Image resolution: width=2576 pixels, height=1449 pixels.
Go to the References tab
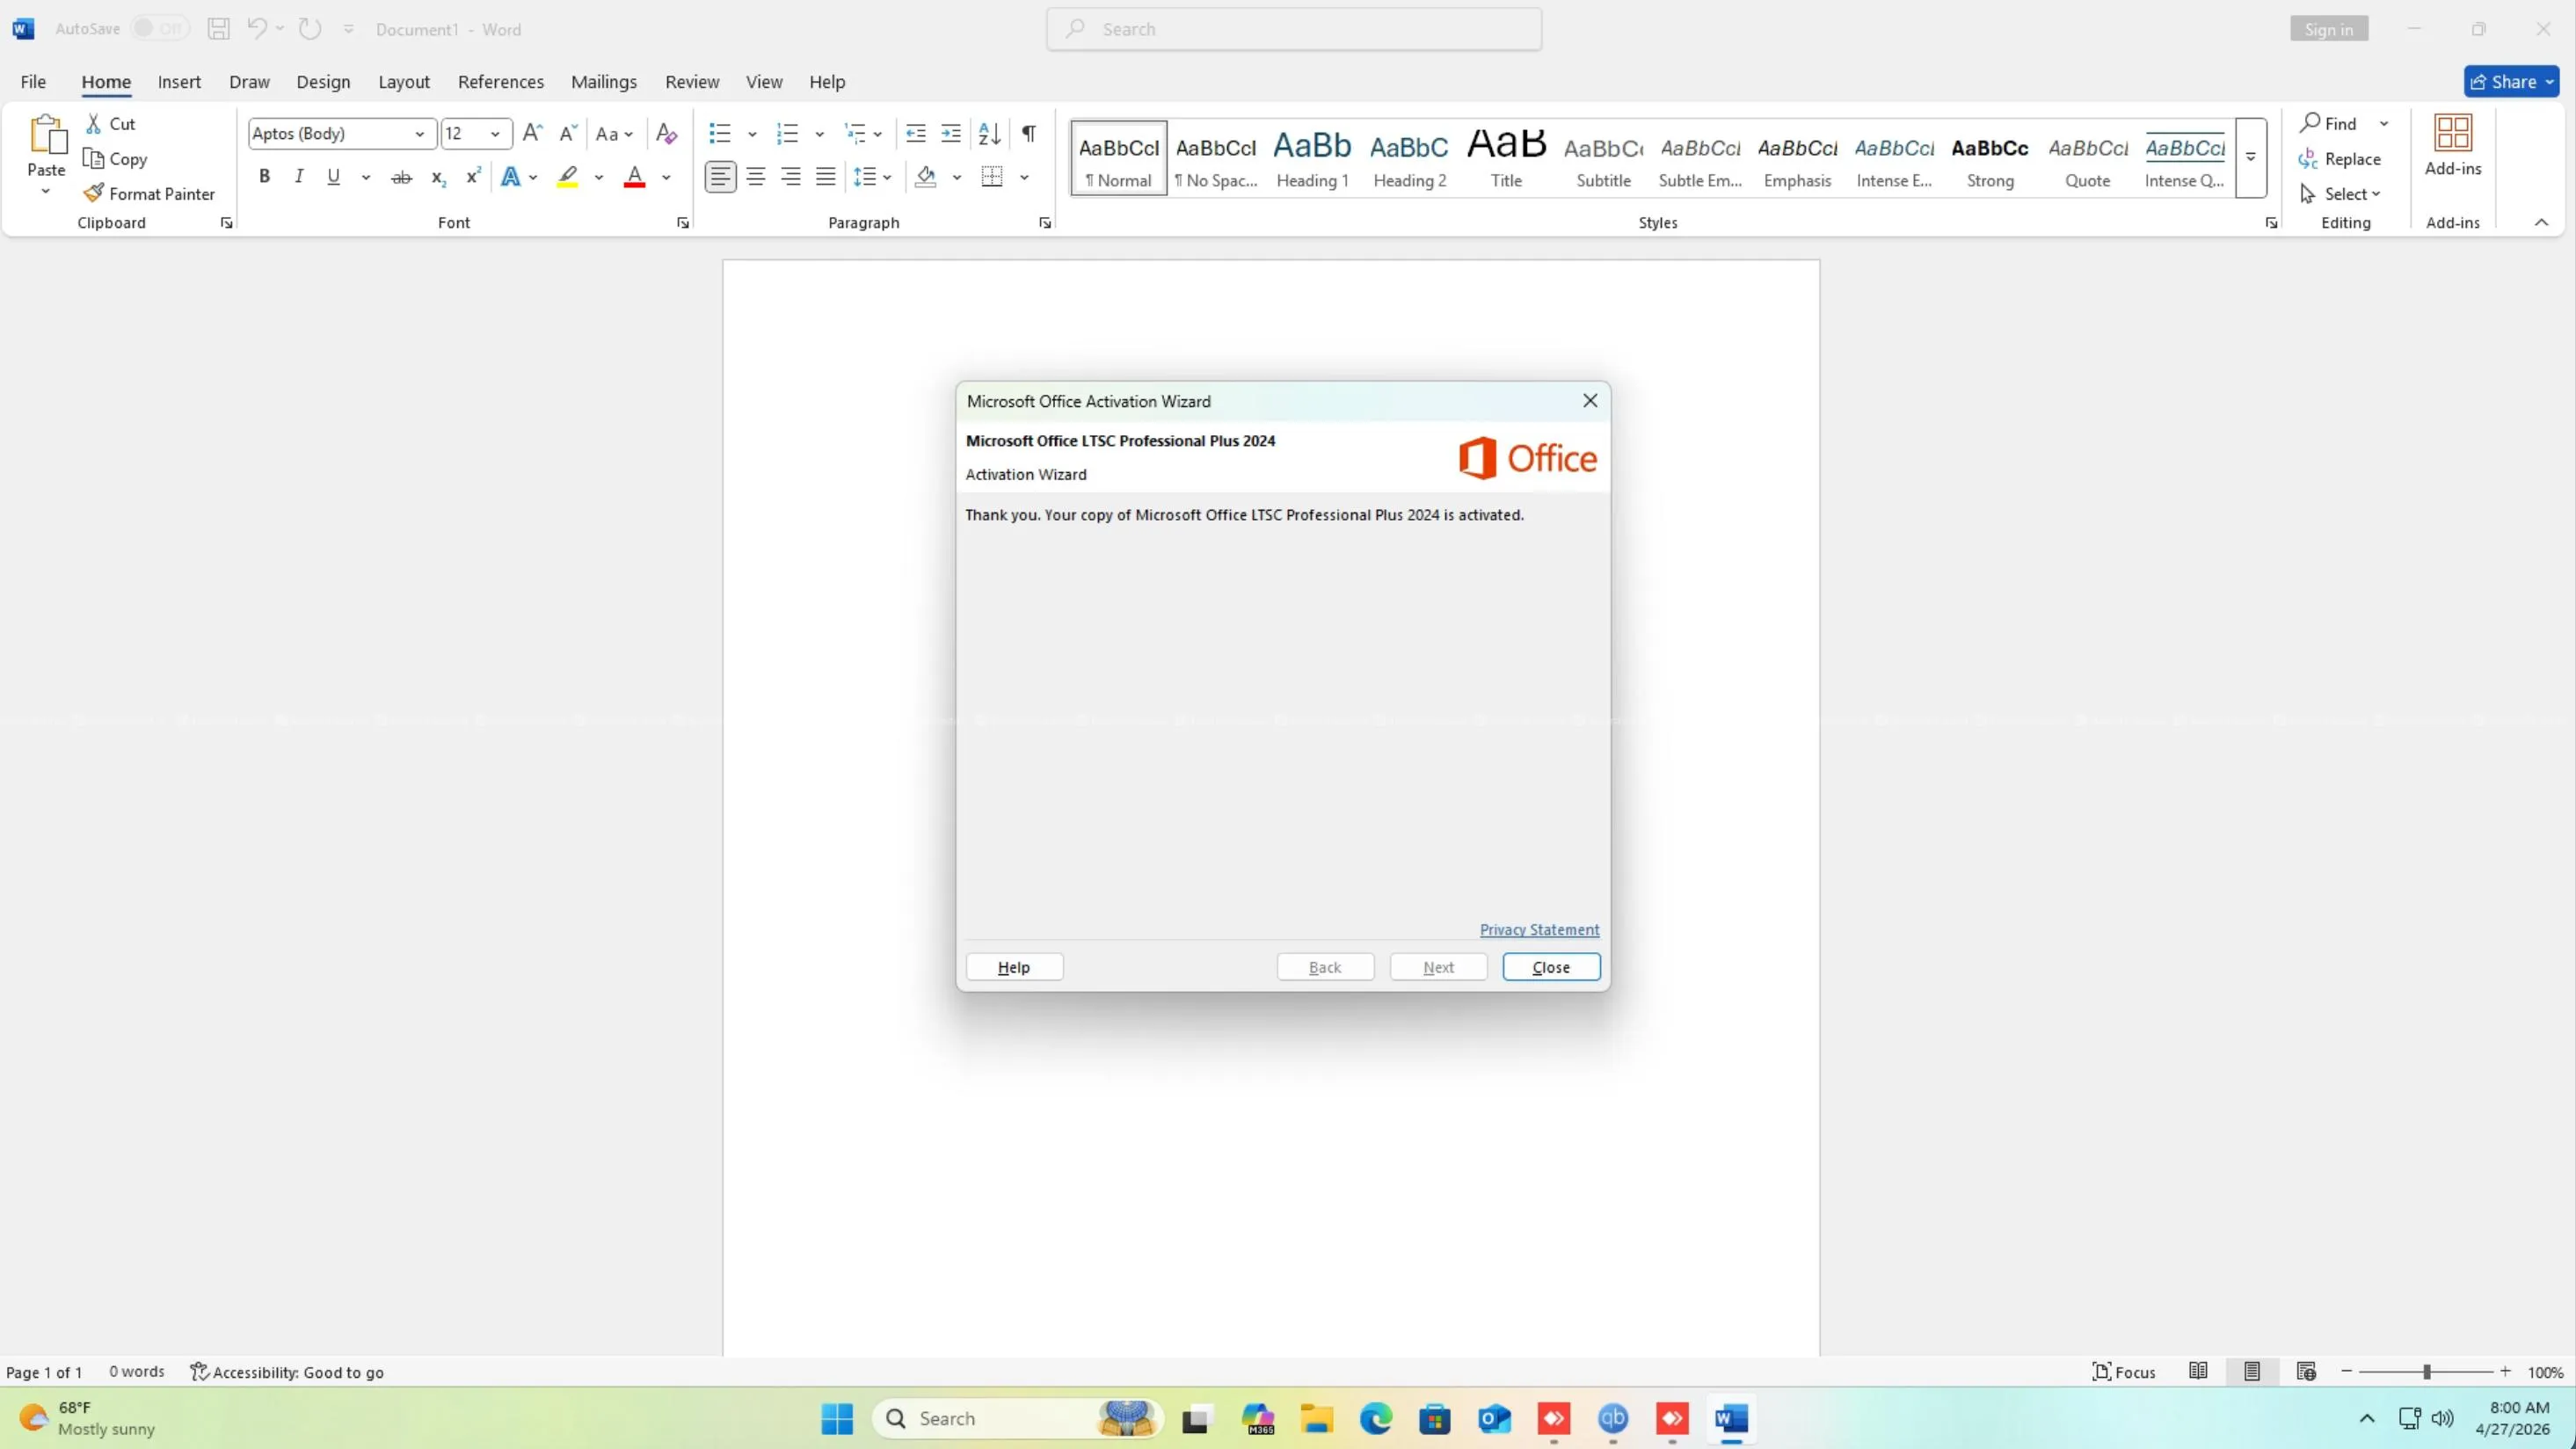pyautogui.click(x=501, y=82)
